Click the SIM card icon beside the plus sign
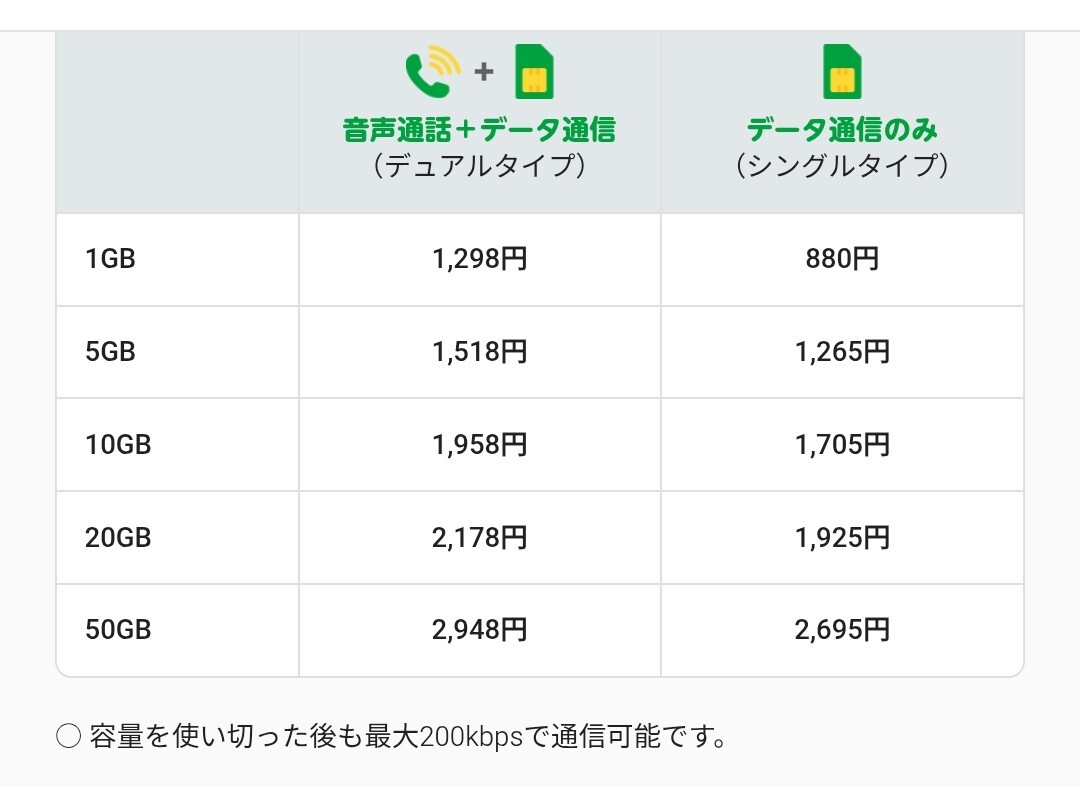 point(535,73)
